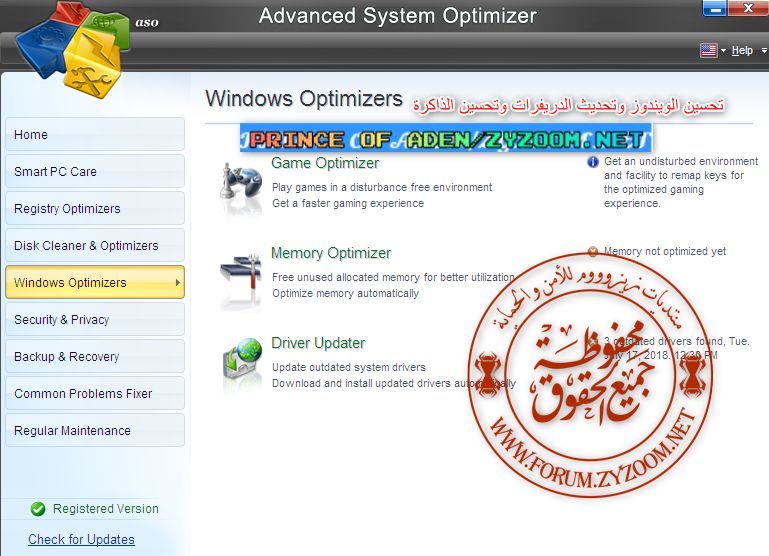This screenshot has width=769, height=556.
Task: Click the US flag language icon
Action: (709, 51)
